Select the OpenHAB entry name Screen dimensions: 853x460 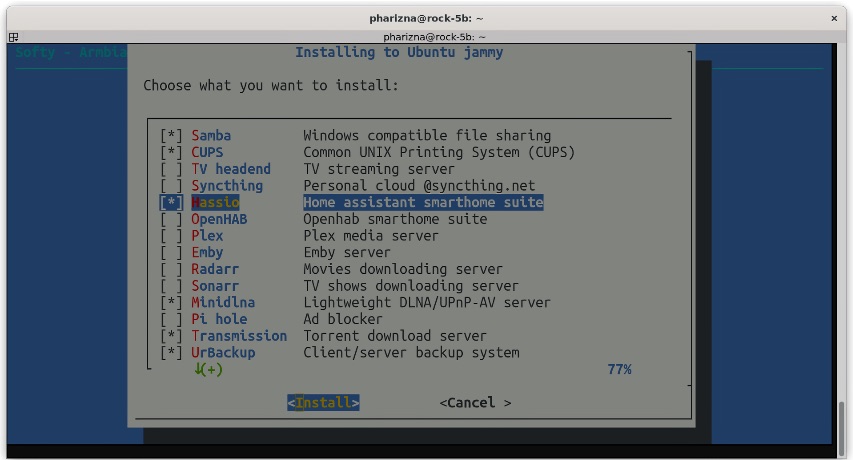click(219, 219)
